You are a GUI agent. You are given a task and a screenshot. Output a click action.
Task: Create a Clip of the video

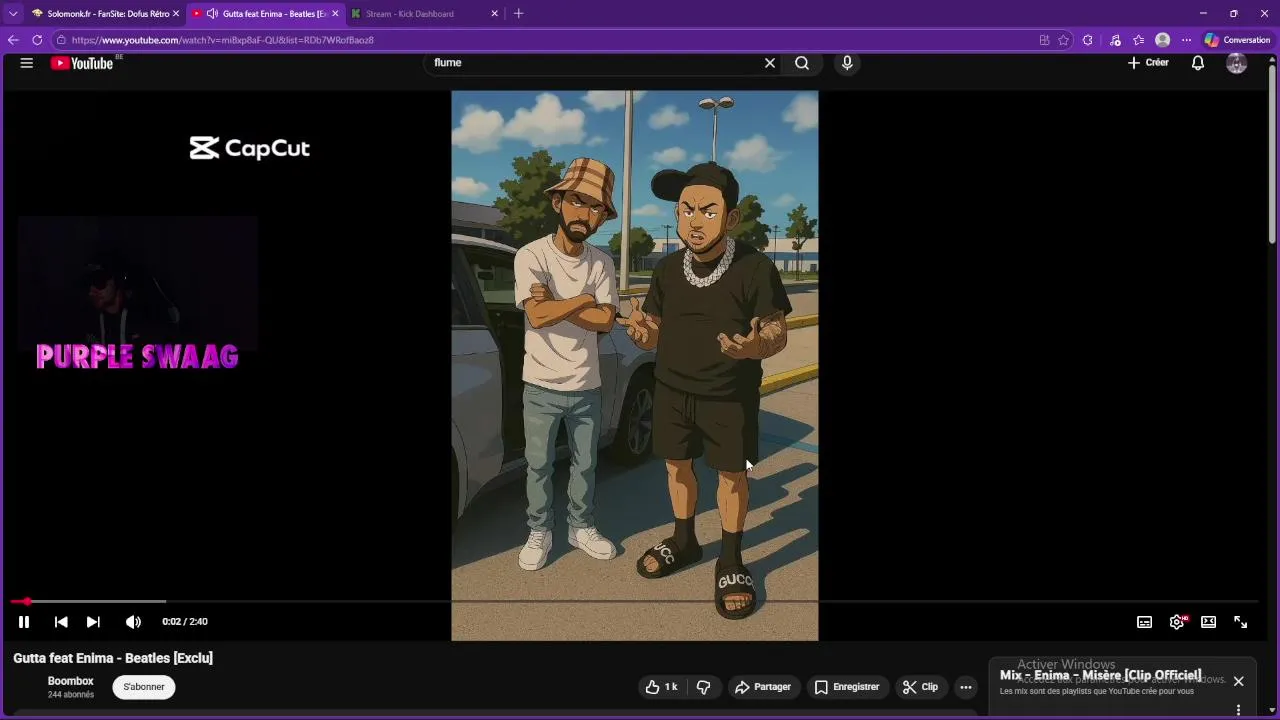pos(920,687)
